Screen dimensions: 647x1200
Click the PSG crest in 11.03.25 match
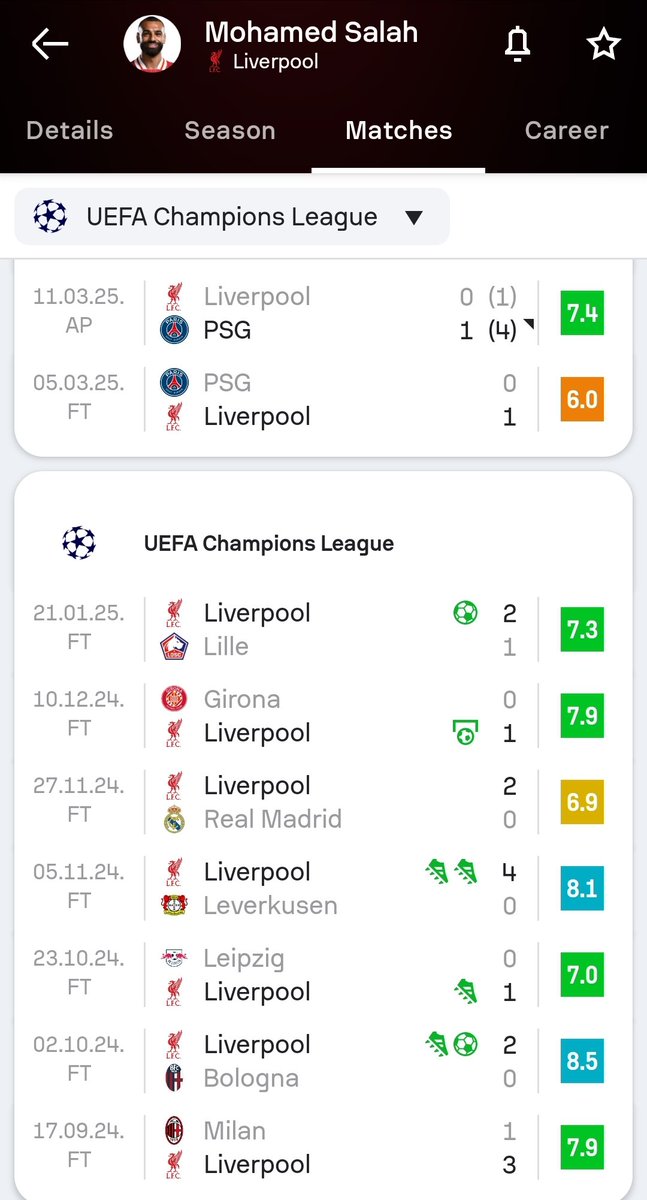[174, 330]
